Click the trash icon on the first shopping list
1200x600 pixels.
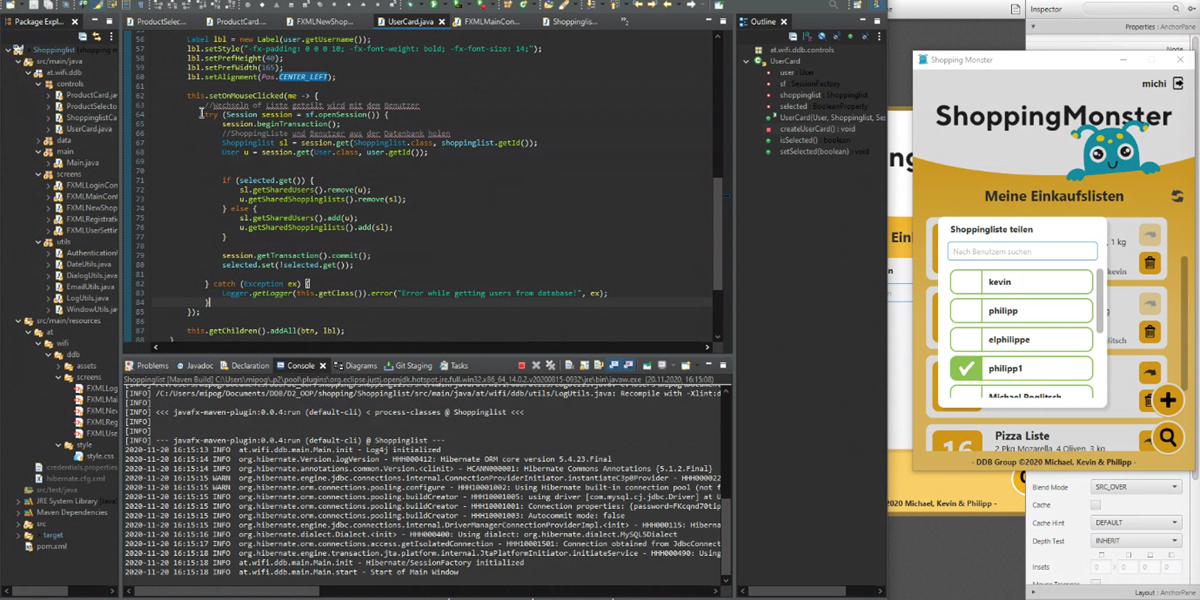pos(1149,264)
